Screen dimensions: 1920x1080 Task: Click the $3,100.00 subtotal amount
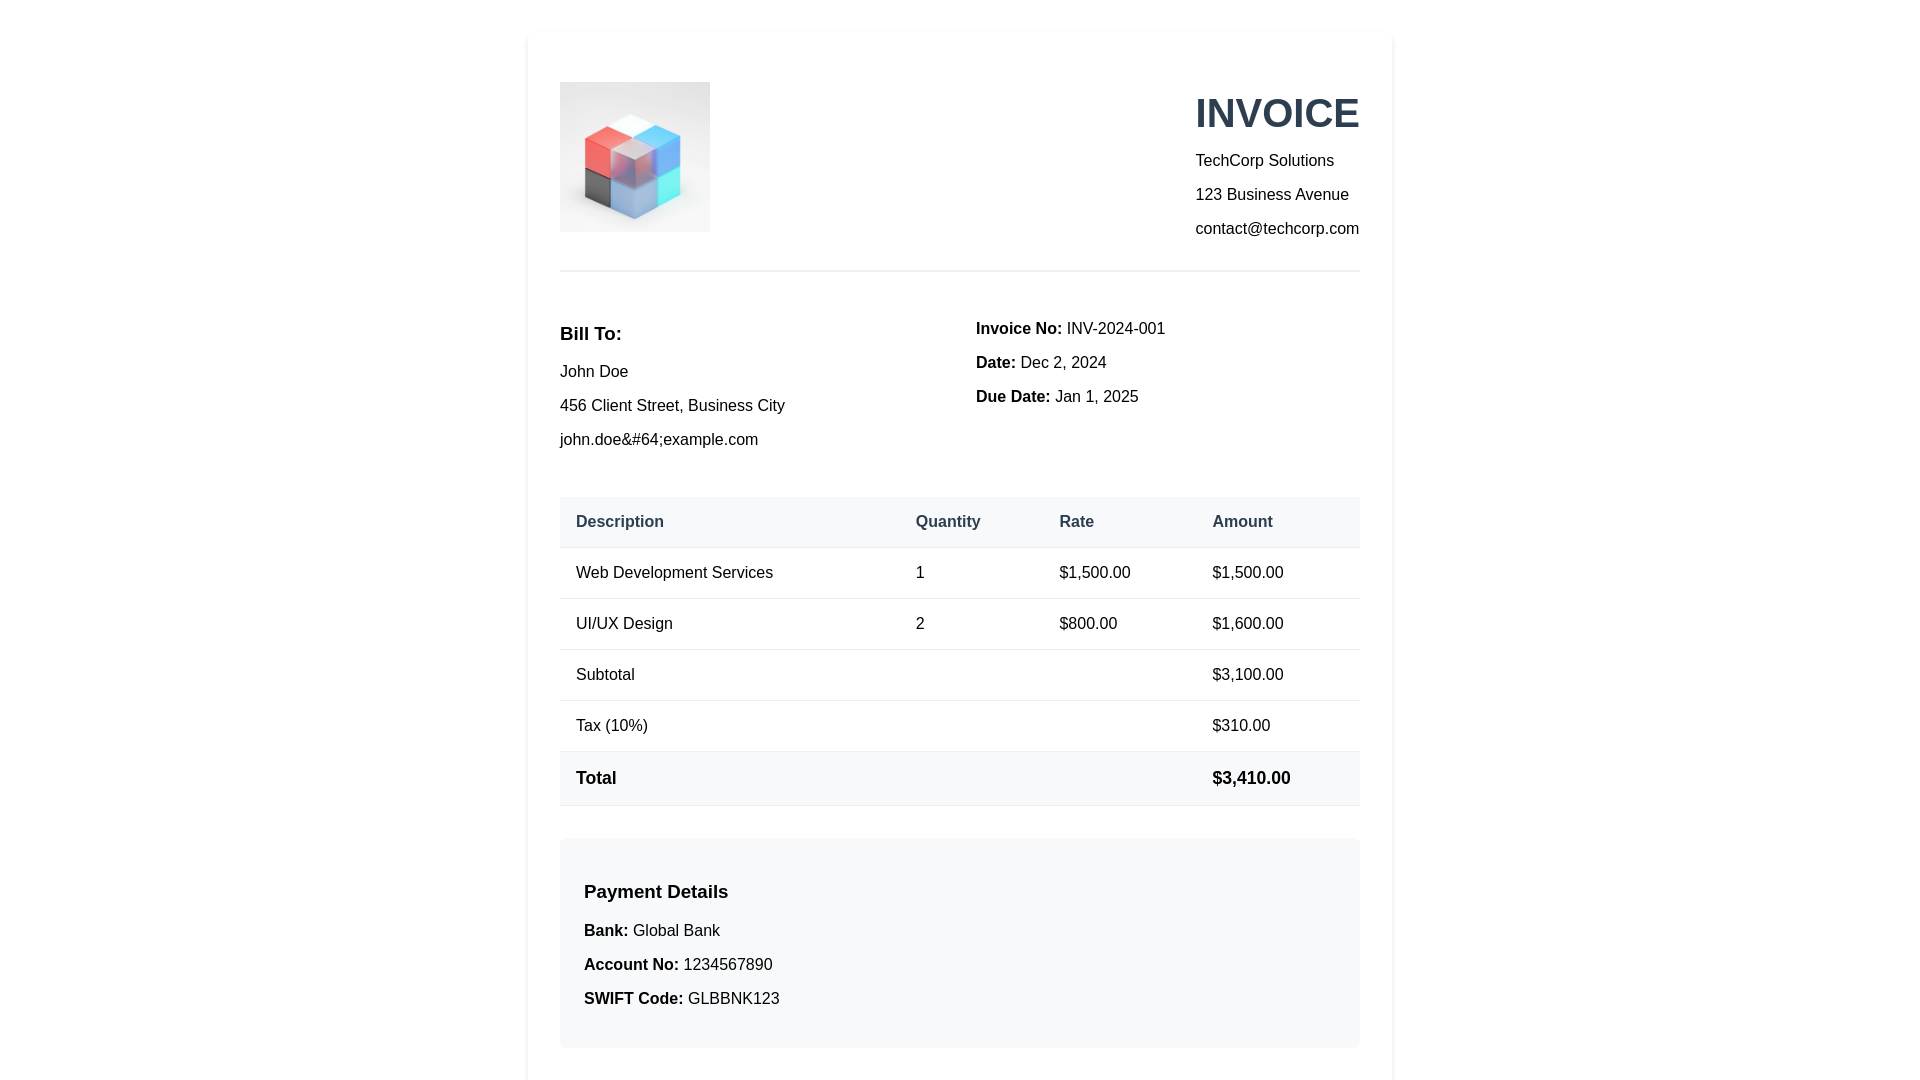(x=1247, y=675)
